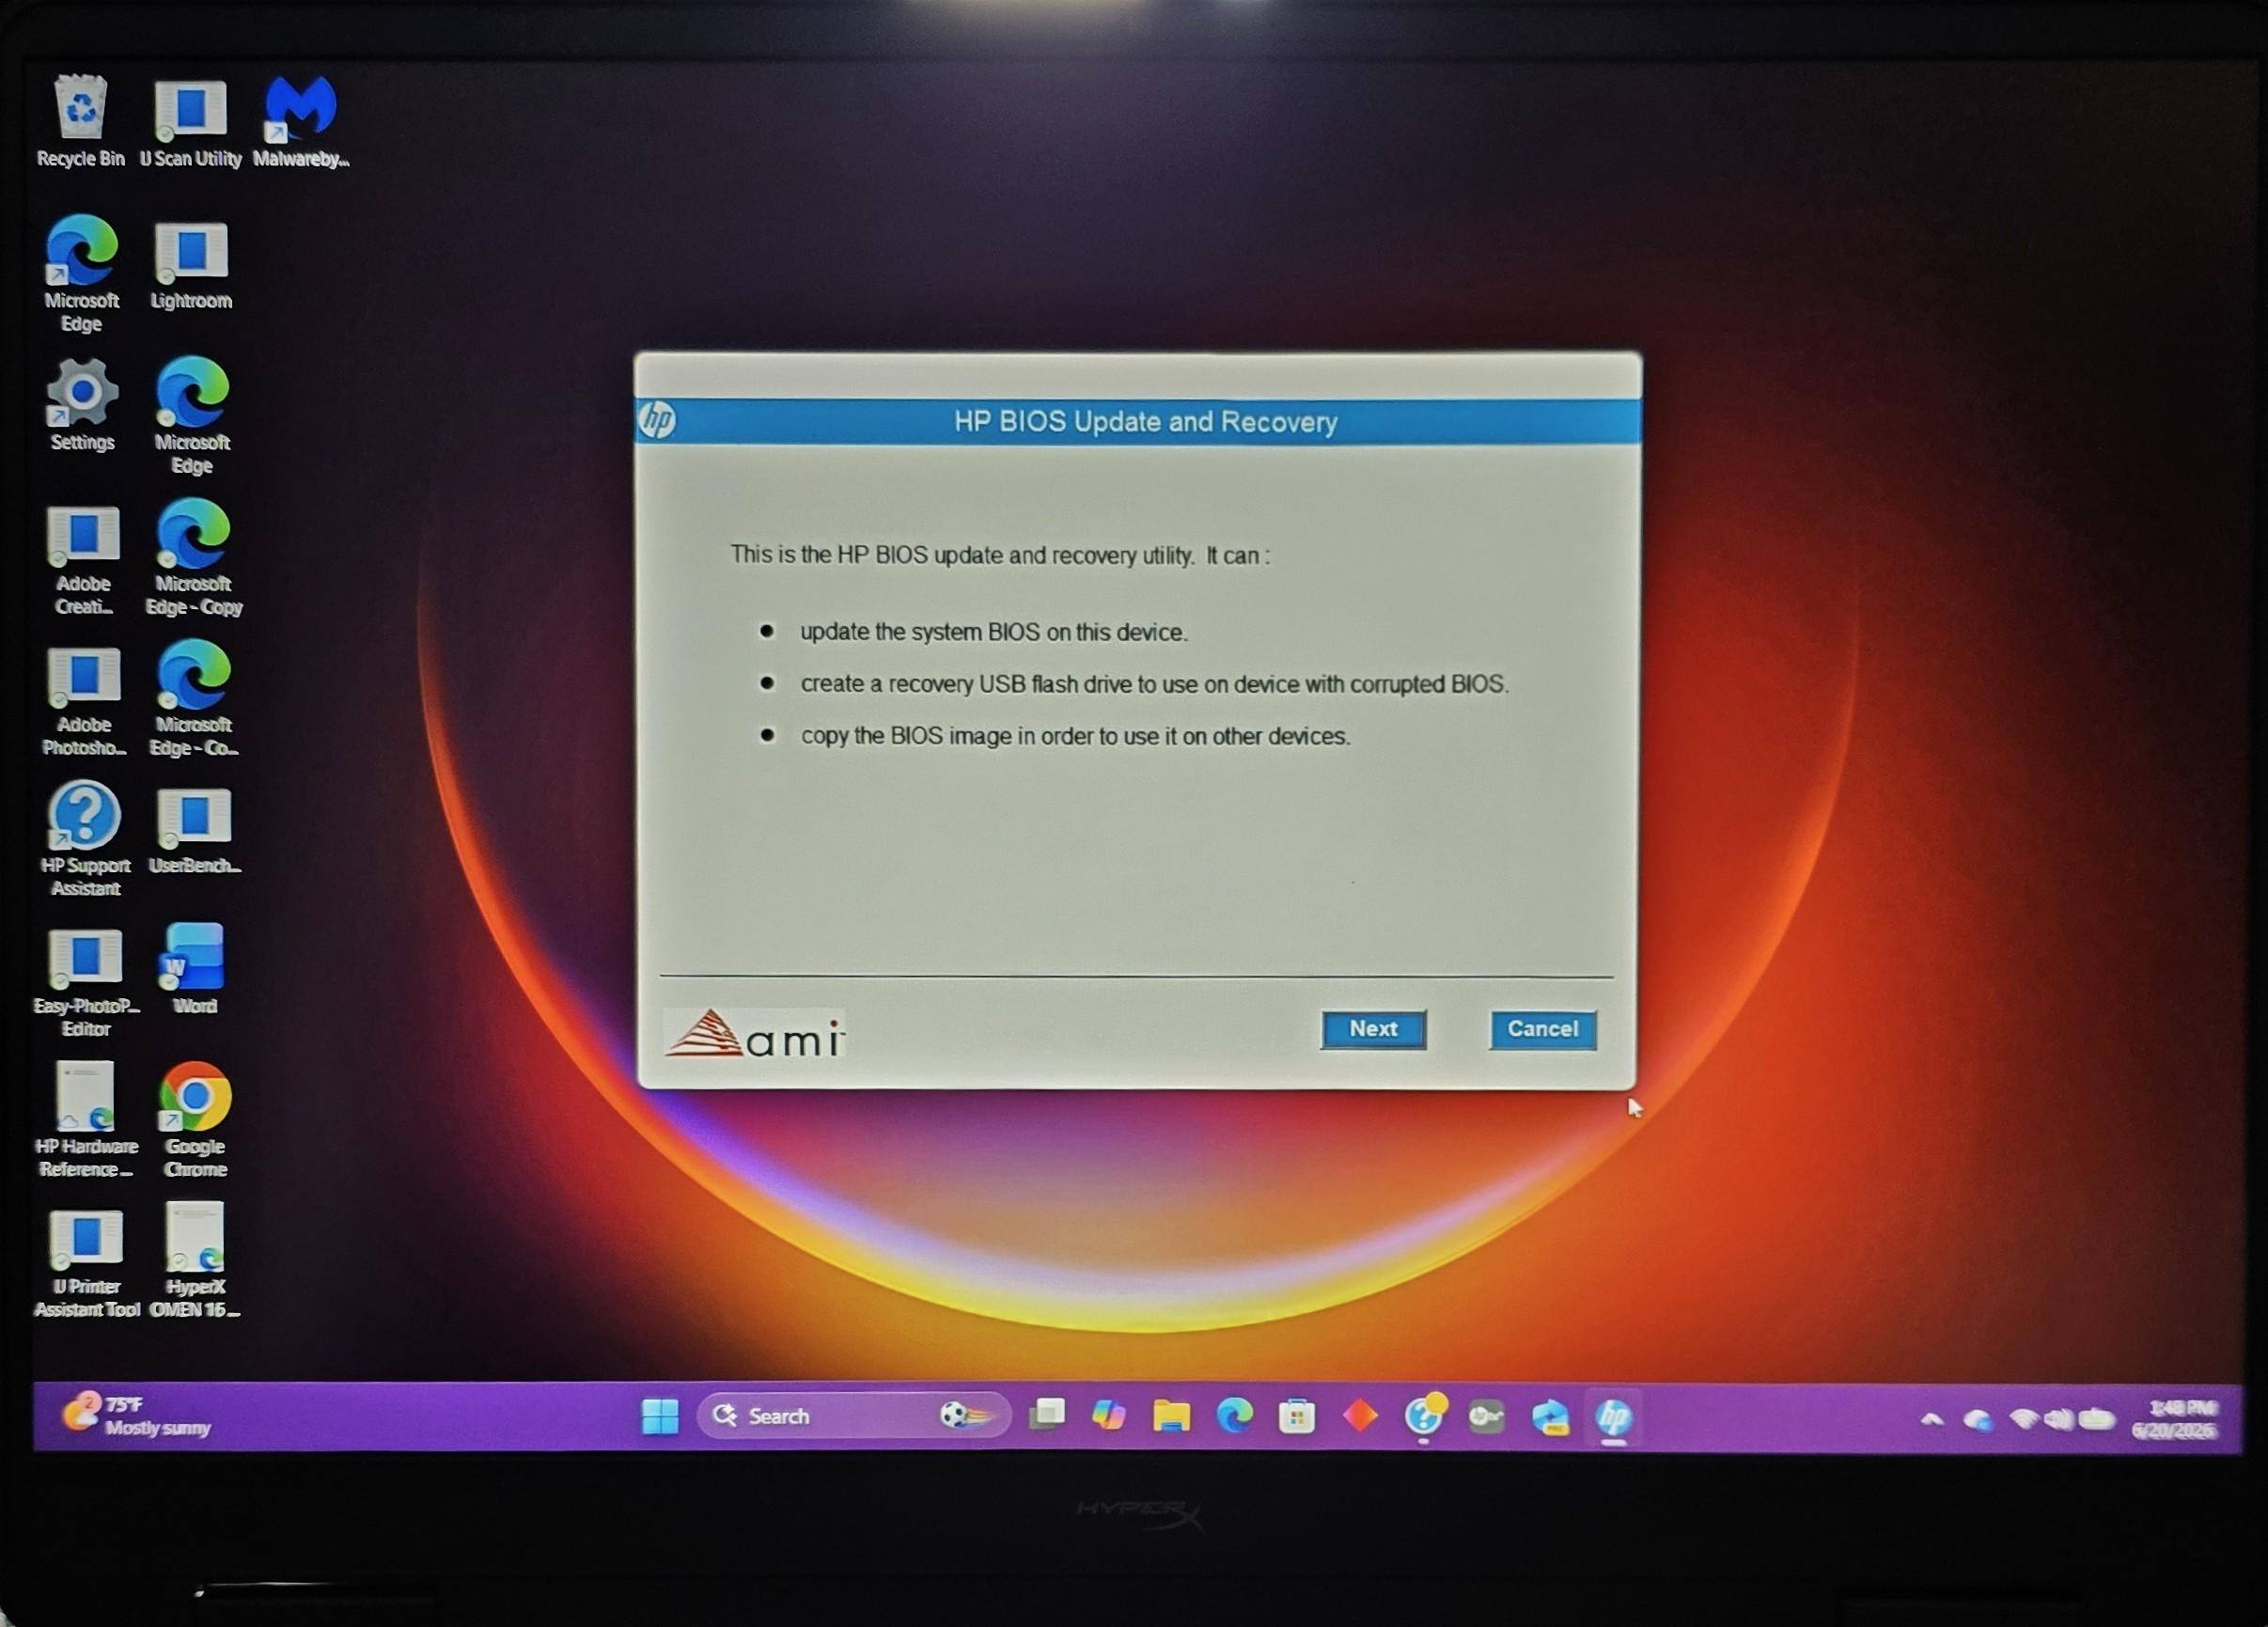The image size is (2268, 1627).
Task: Open the 75°F Mostly sunny weather widget
Action: click(137, 1415)
